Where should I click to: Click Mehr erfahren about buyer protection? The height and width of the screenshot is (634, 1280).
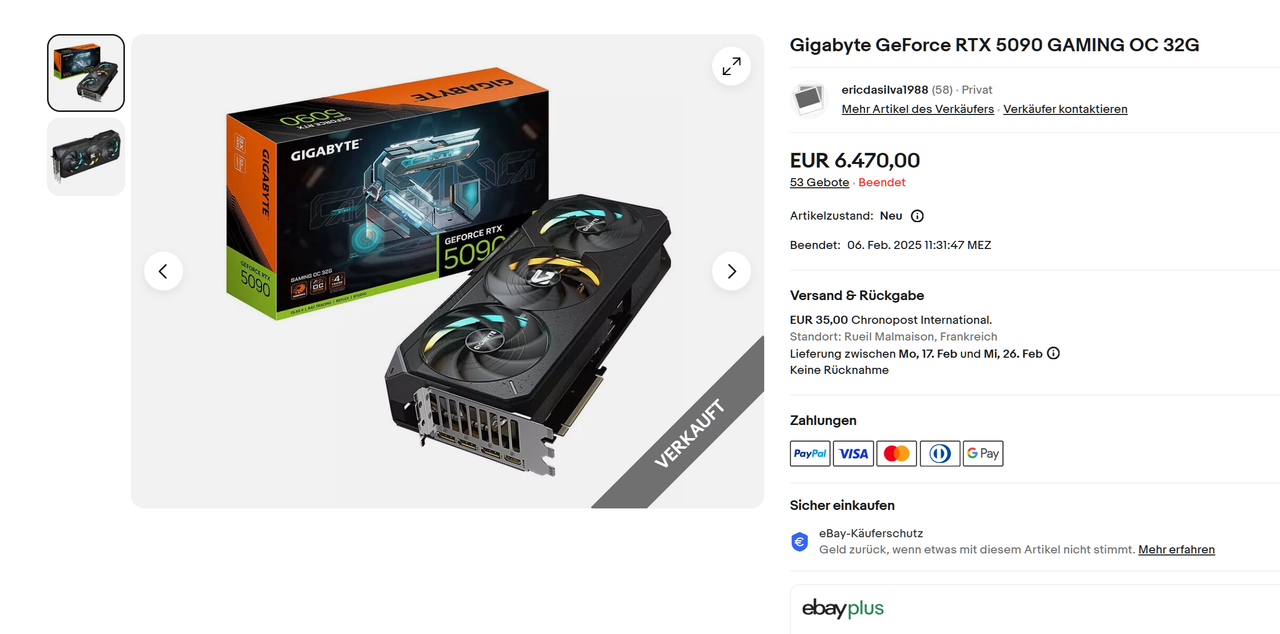coord(1176,550)
